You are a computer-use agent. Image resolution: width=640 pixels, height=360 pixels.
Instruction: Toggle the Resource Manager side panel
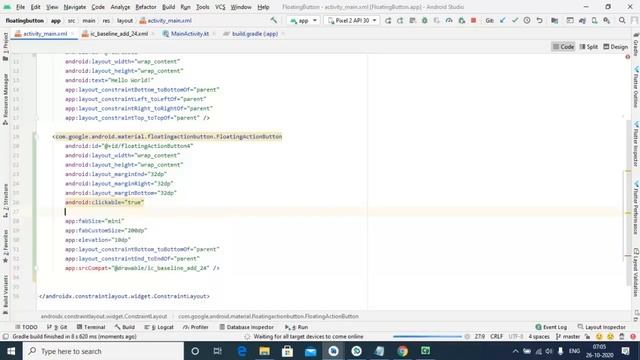tap(5, 99)
